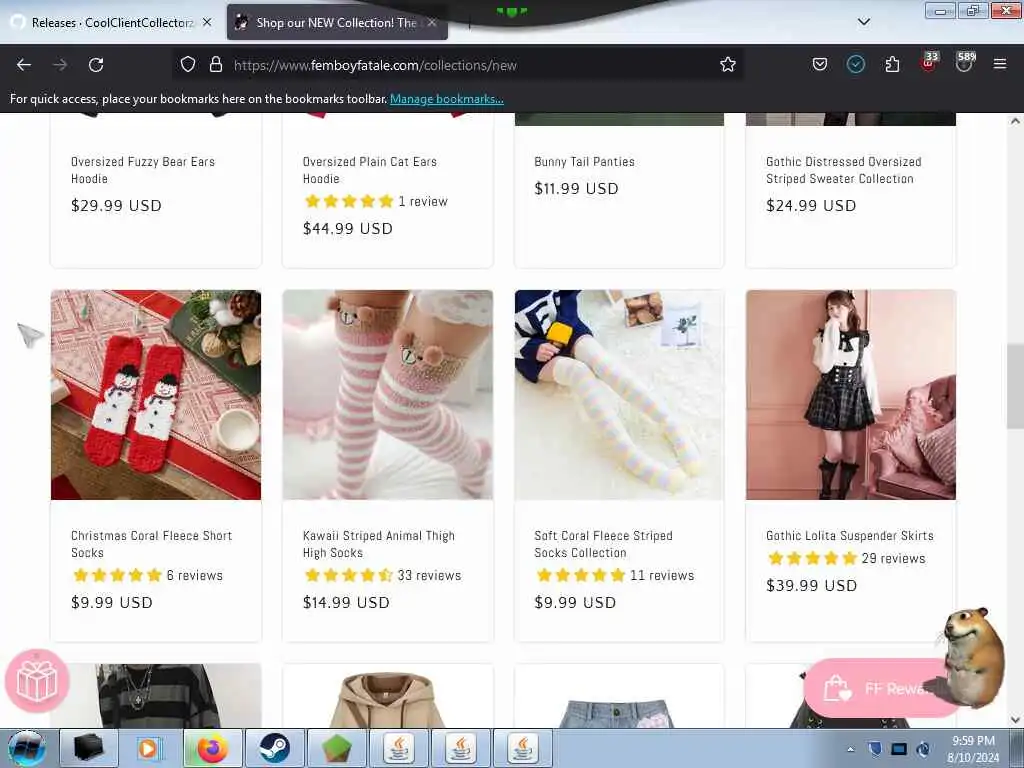This screenshot has height=768, width=1024.
Task: Show hidden system tray icons
Action: (850, 749)
